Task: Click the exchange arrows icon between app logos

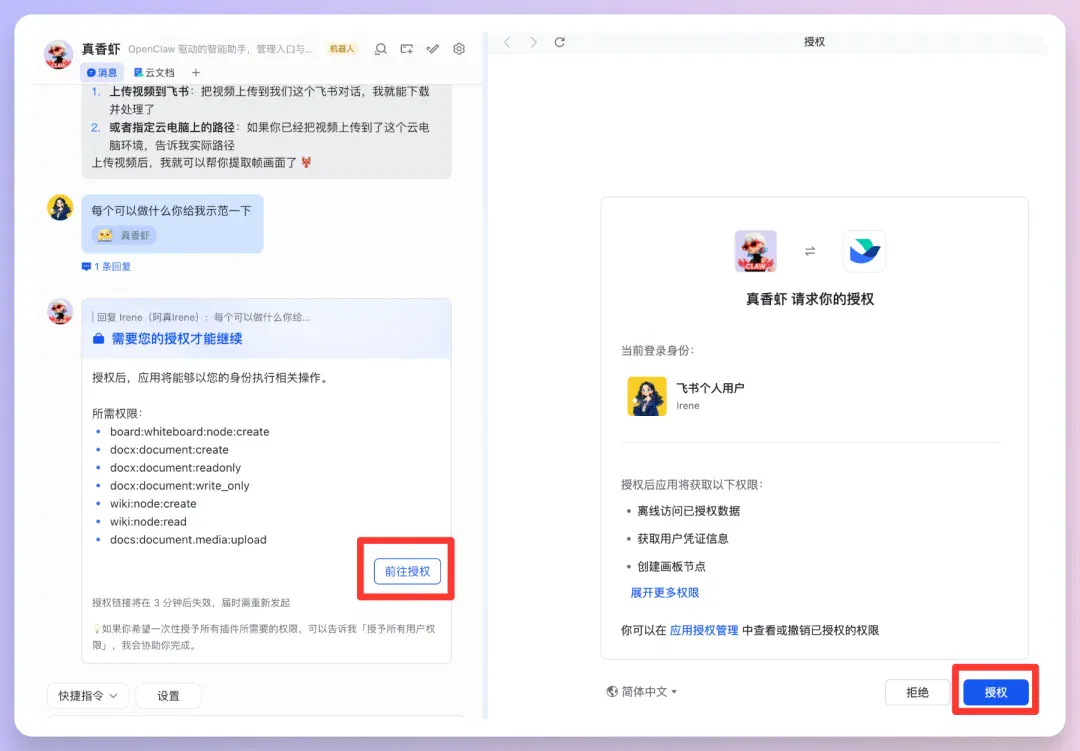Action: point(810,251)
